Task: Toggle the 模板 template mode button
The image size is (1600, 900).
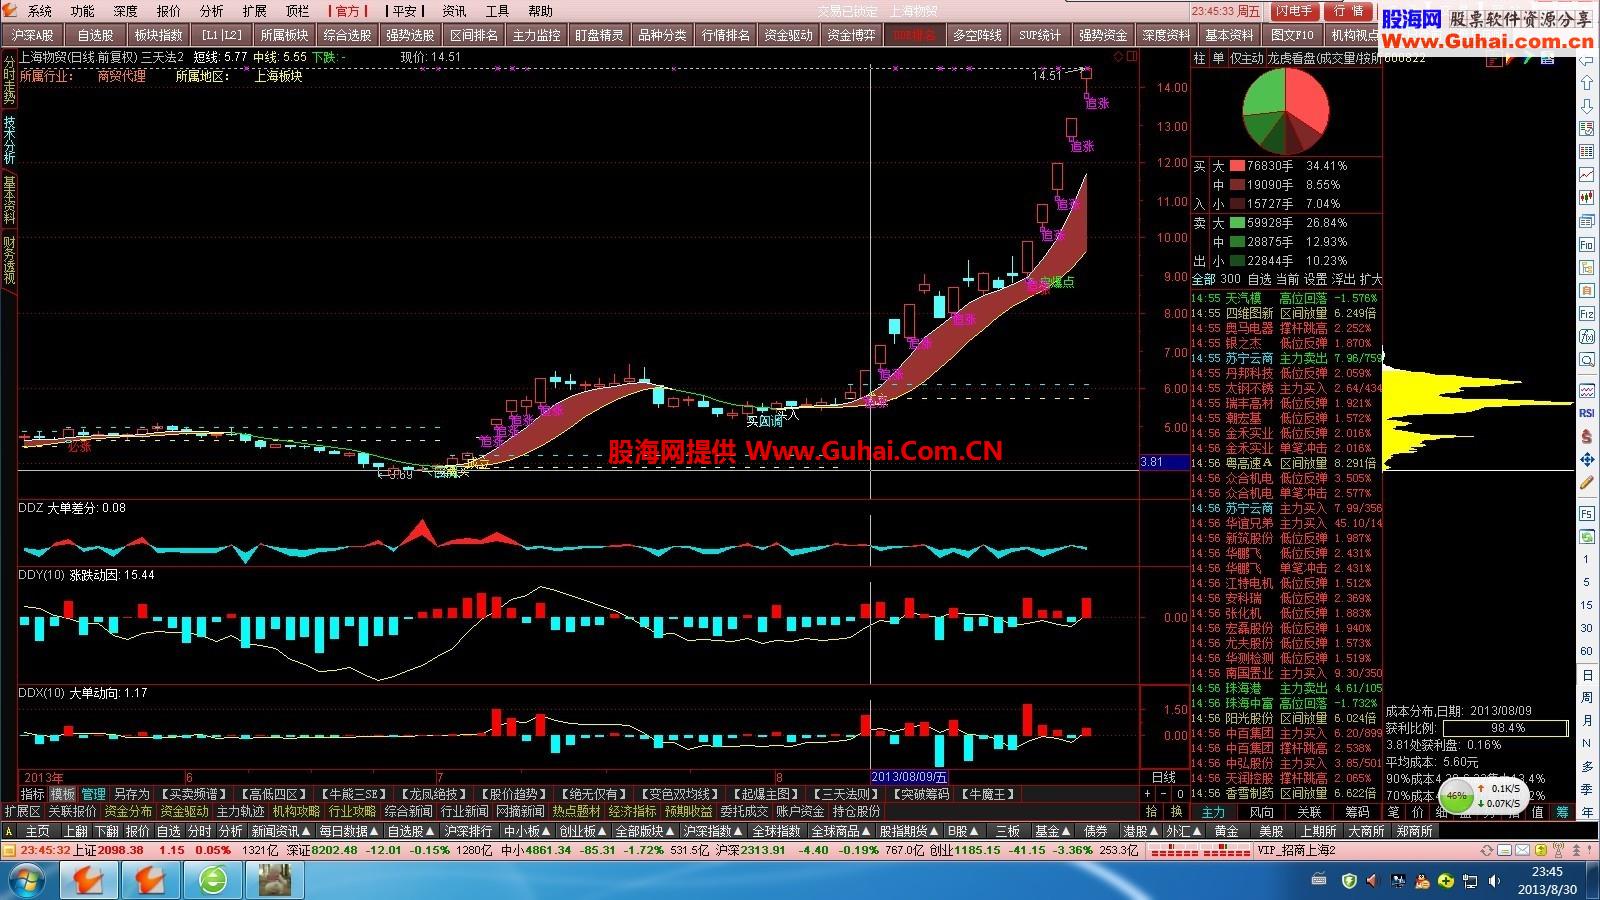Action: click(63, 794)
